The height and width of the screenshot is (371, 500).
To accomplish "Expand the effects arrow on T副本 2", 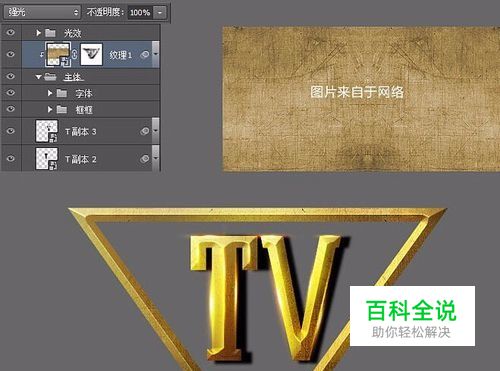I will pyautogui.click(x=156, y=157).
